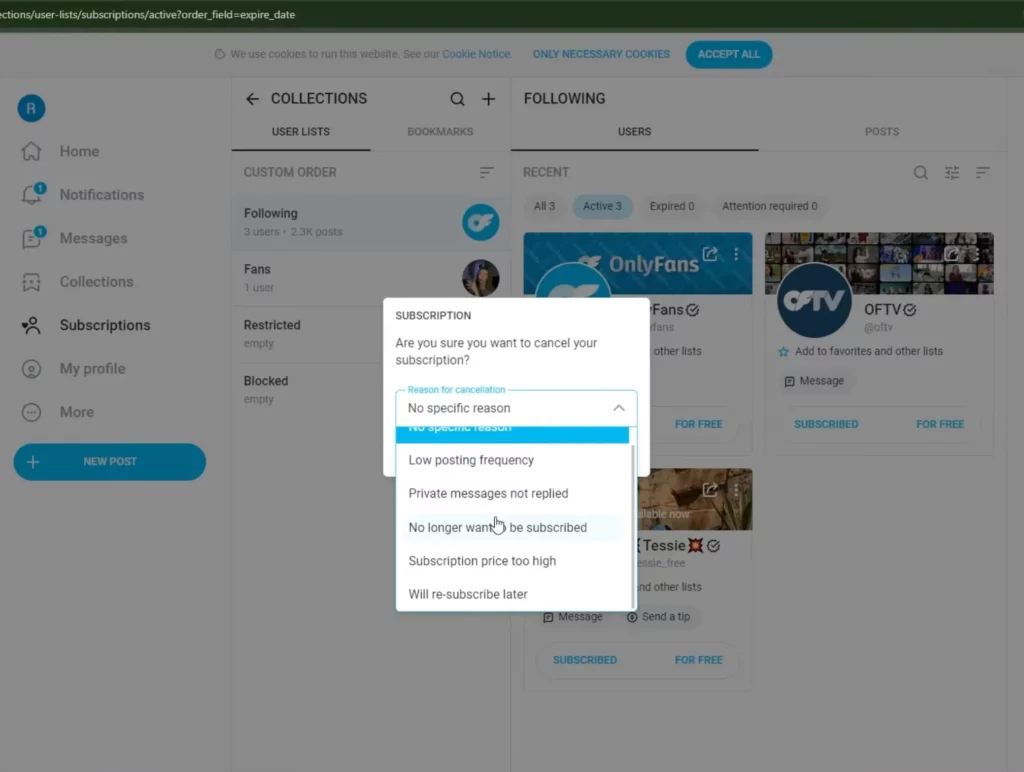The width and height of the screenshot is (1024, 772).
Task: Click the back arrow beside Collections
Action: tap(252, 99)
